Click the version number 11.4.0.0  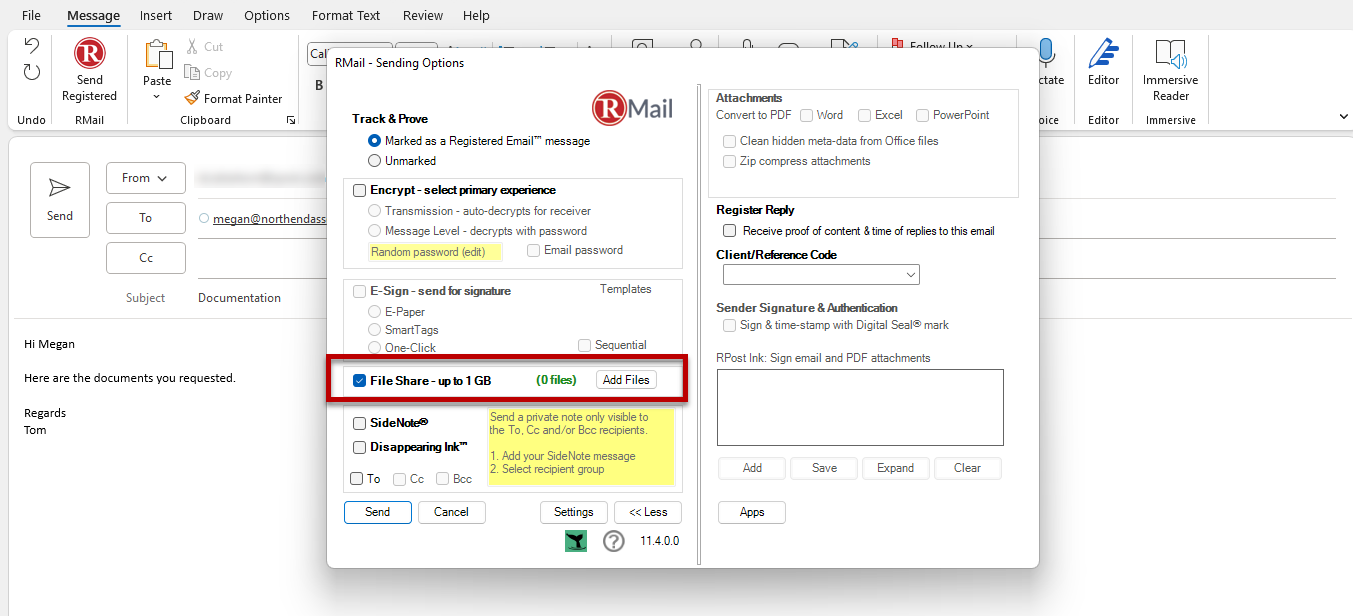[660, 541]
